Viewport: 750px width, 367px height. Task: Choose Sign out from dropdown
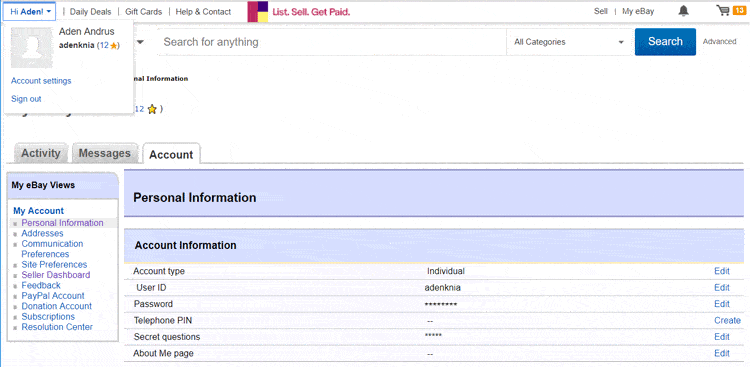coord(26,99)
